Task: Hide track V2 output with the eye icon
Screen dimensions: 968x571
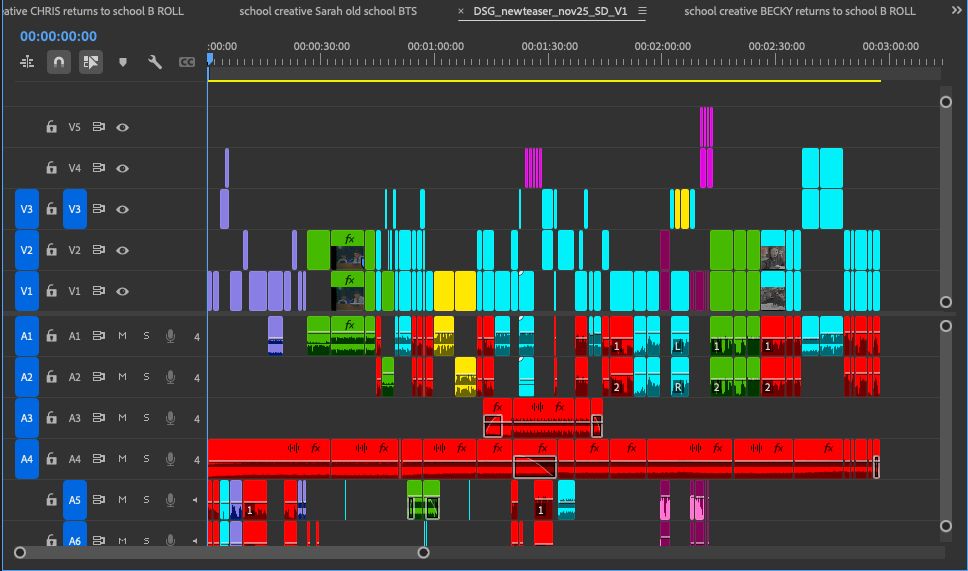Action: point(122,250)
